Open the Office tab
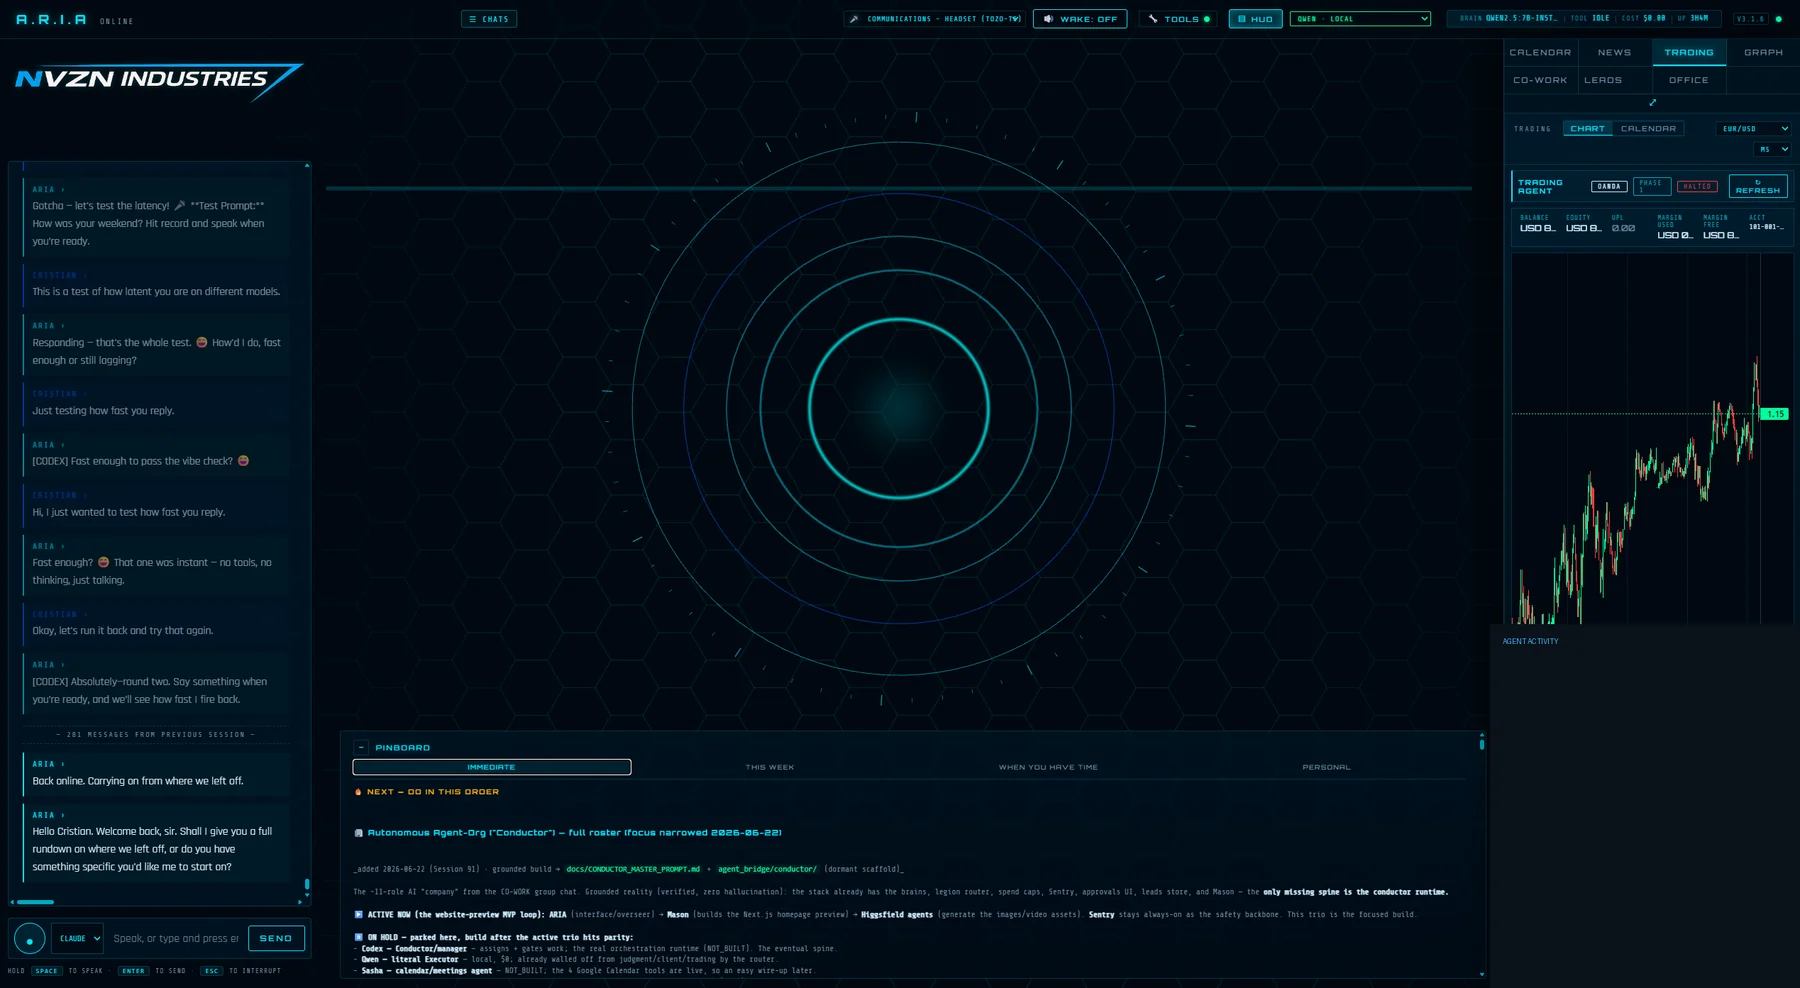This screenshot has height=988, width=1800. 1689,80
